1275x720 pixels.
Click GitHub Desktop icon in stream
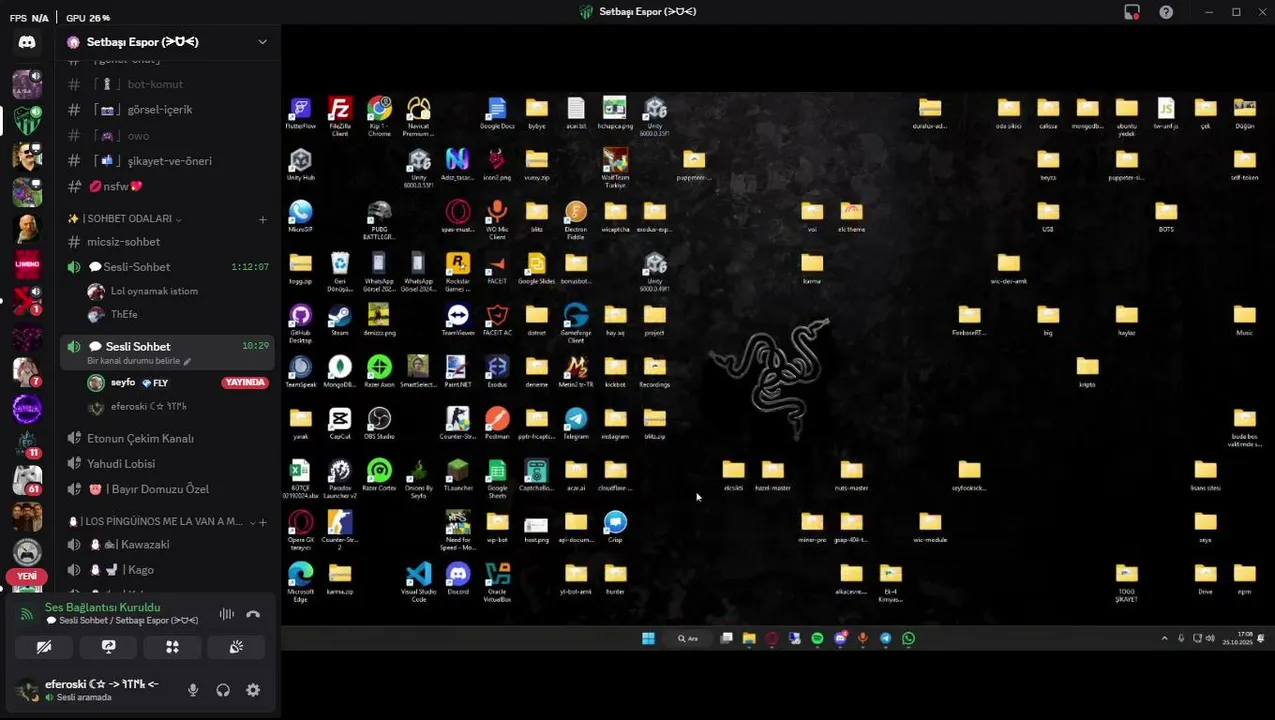[300, 323]
